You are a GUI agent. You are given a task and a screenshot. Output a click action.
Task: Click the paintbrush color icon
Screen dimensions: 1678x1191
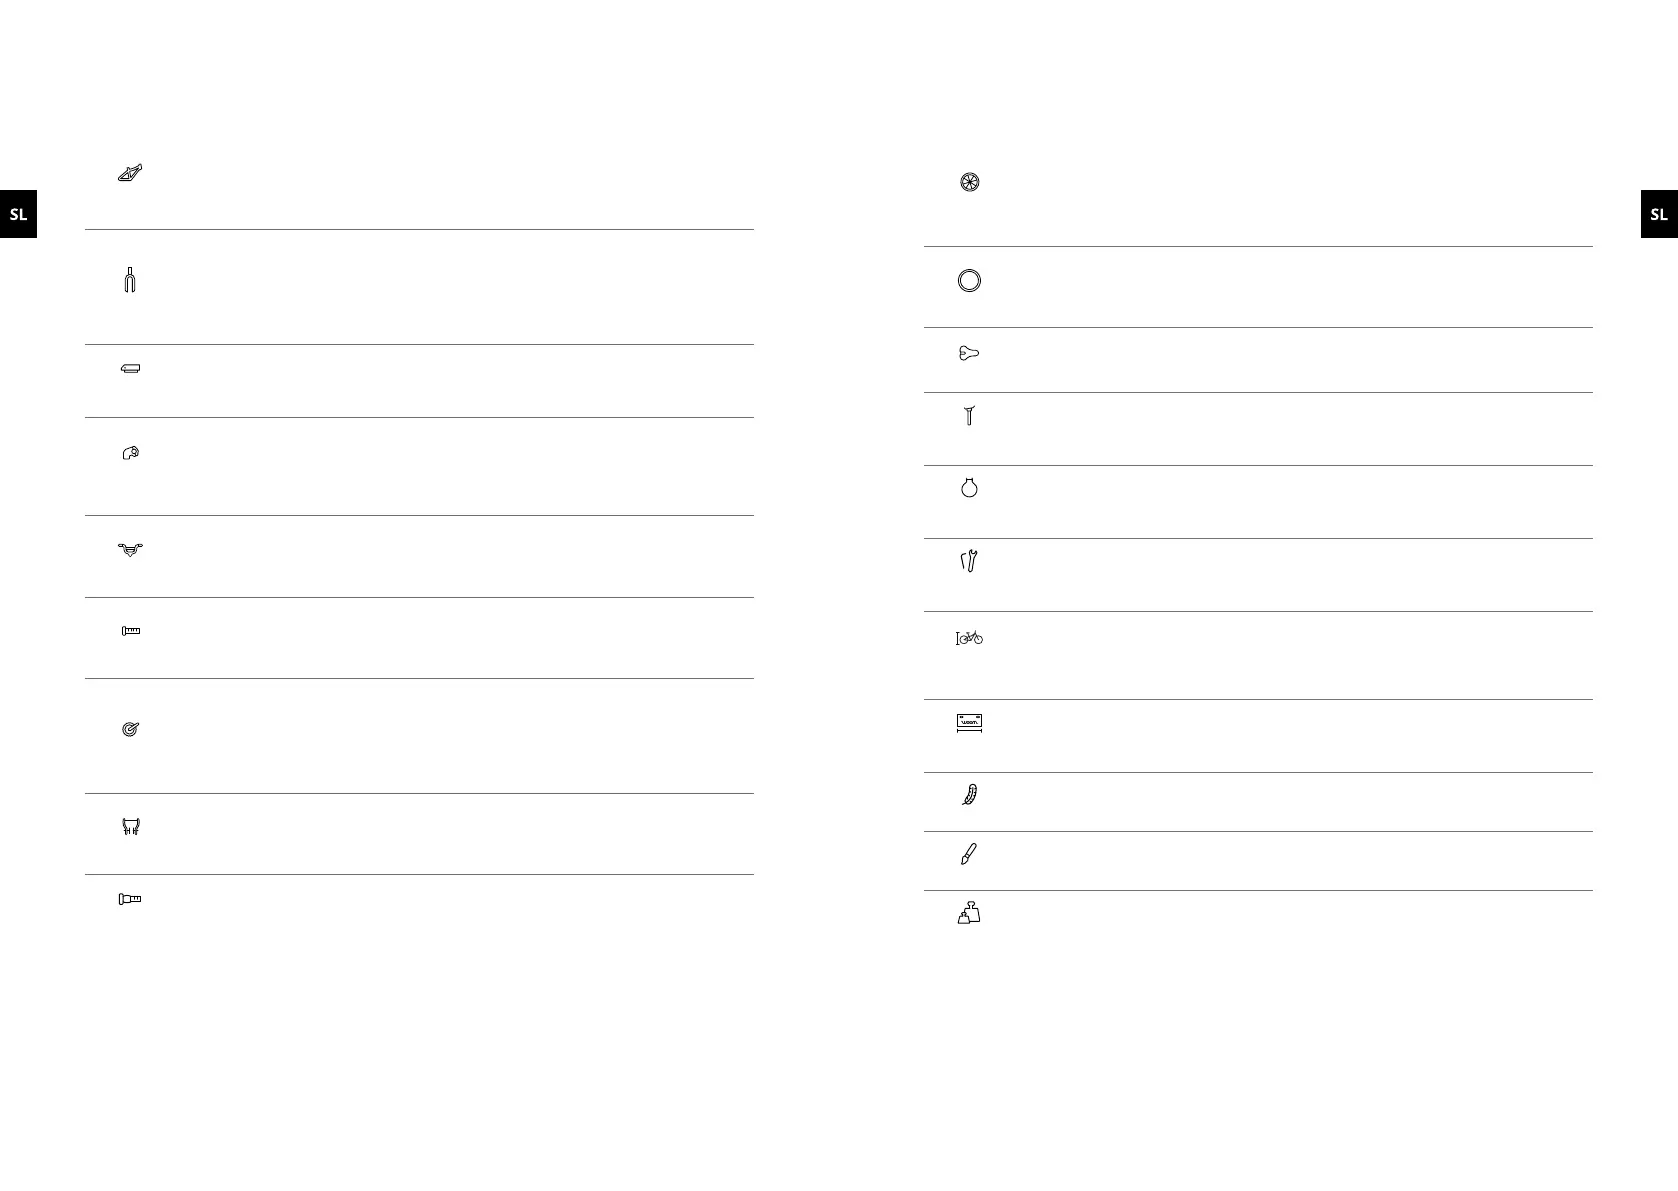click(968, 855)
